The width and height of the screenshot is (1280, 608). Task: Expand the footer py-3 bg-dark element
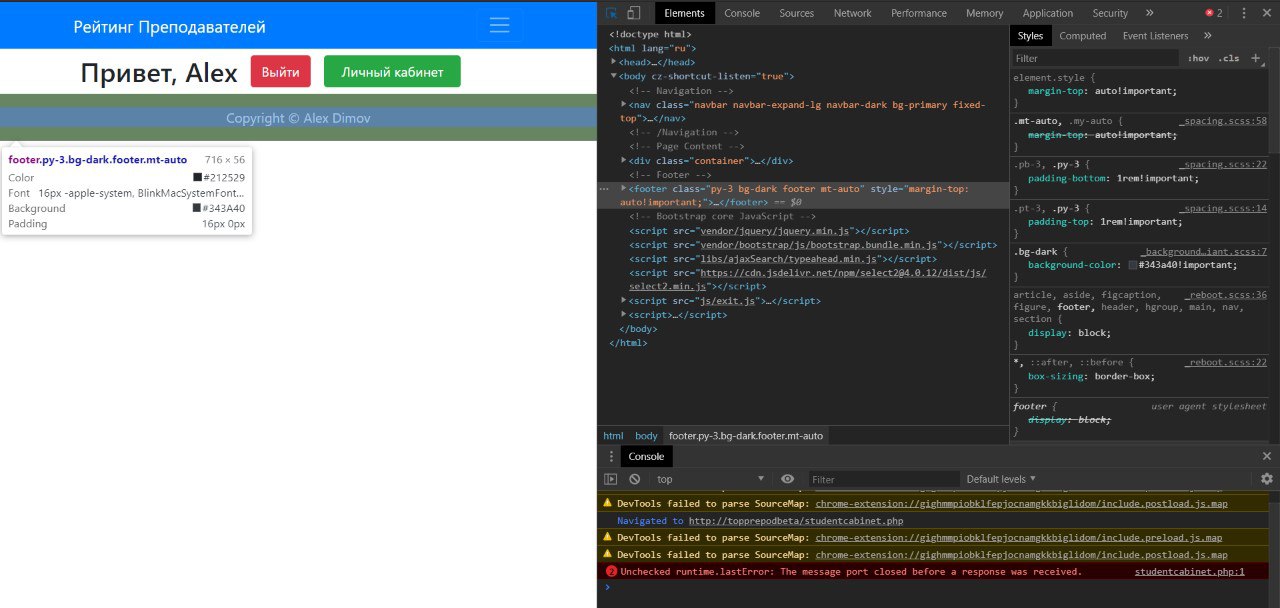click(x=625, y=188)
